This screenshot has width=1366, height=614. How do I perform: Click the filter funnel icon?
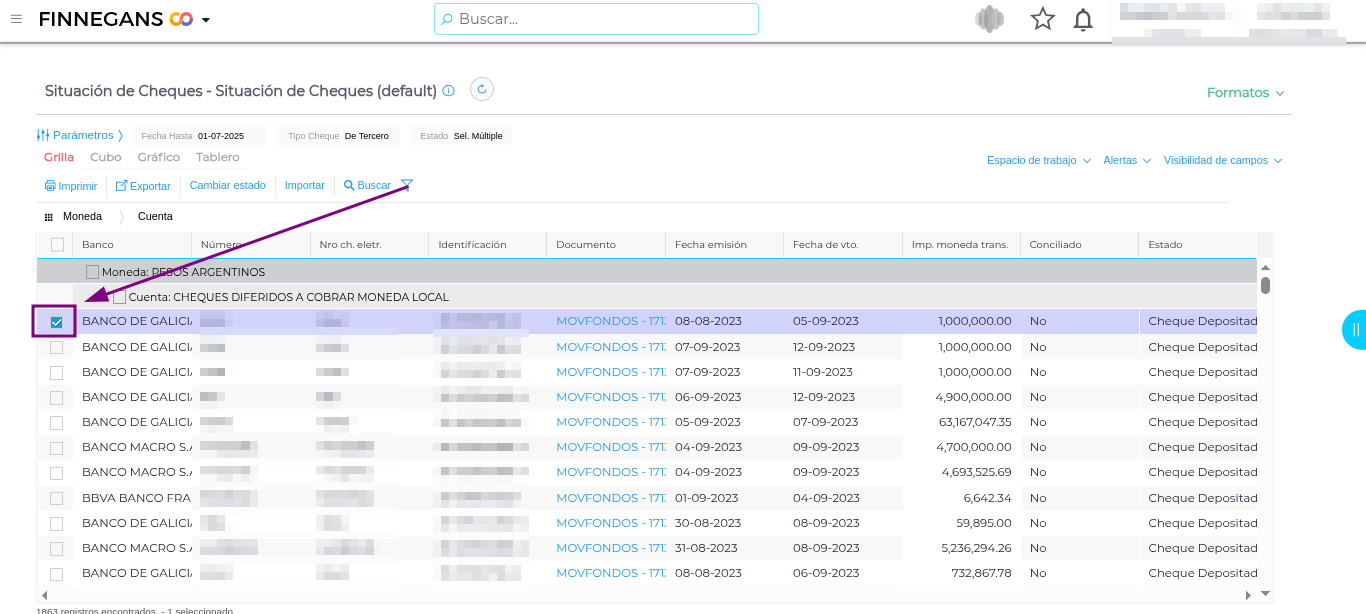406,185
